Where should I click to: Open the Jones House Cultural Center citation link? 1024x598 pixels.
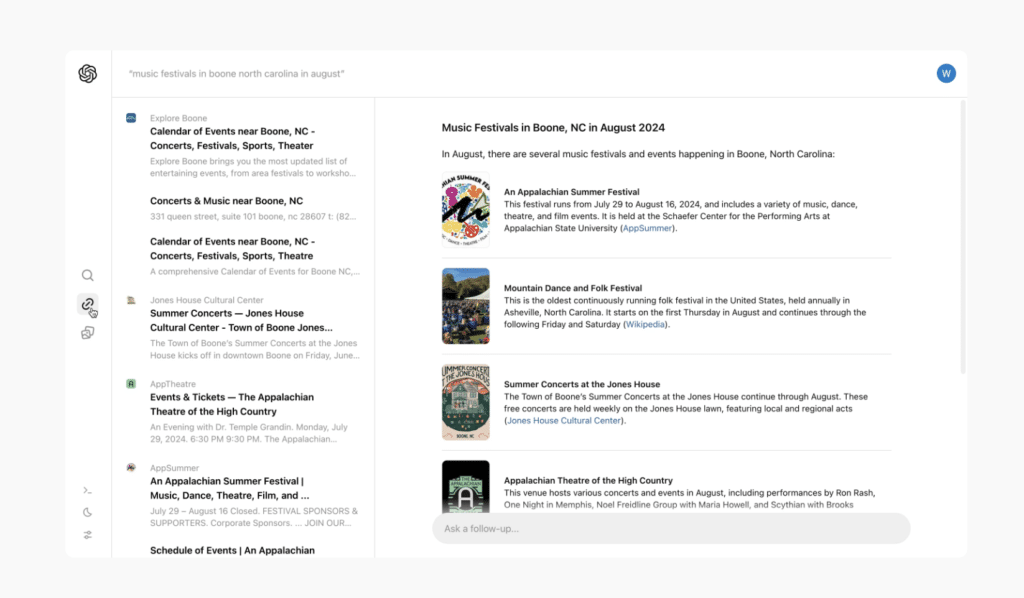click(x=564, y=421)
